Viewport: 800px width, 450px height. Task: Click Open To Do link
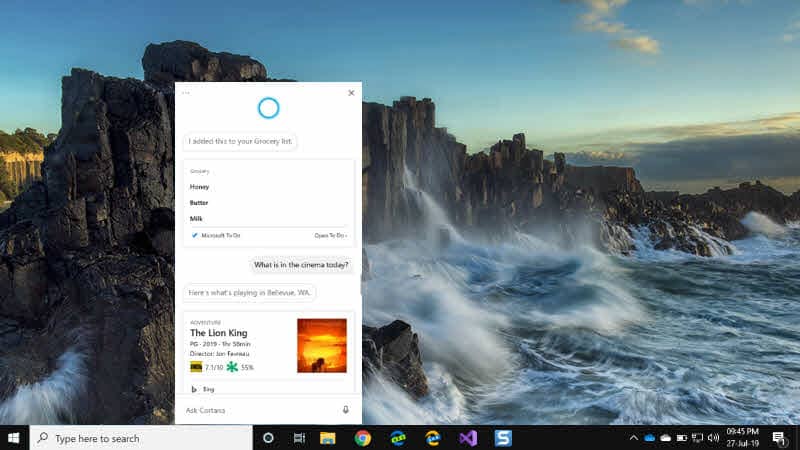click(x=330, y=235)
